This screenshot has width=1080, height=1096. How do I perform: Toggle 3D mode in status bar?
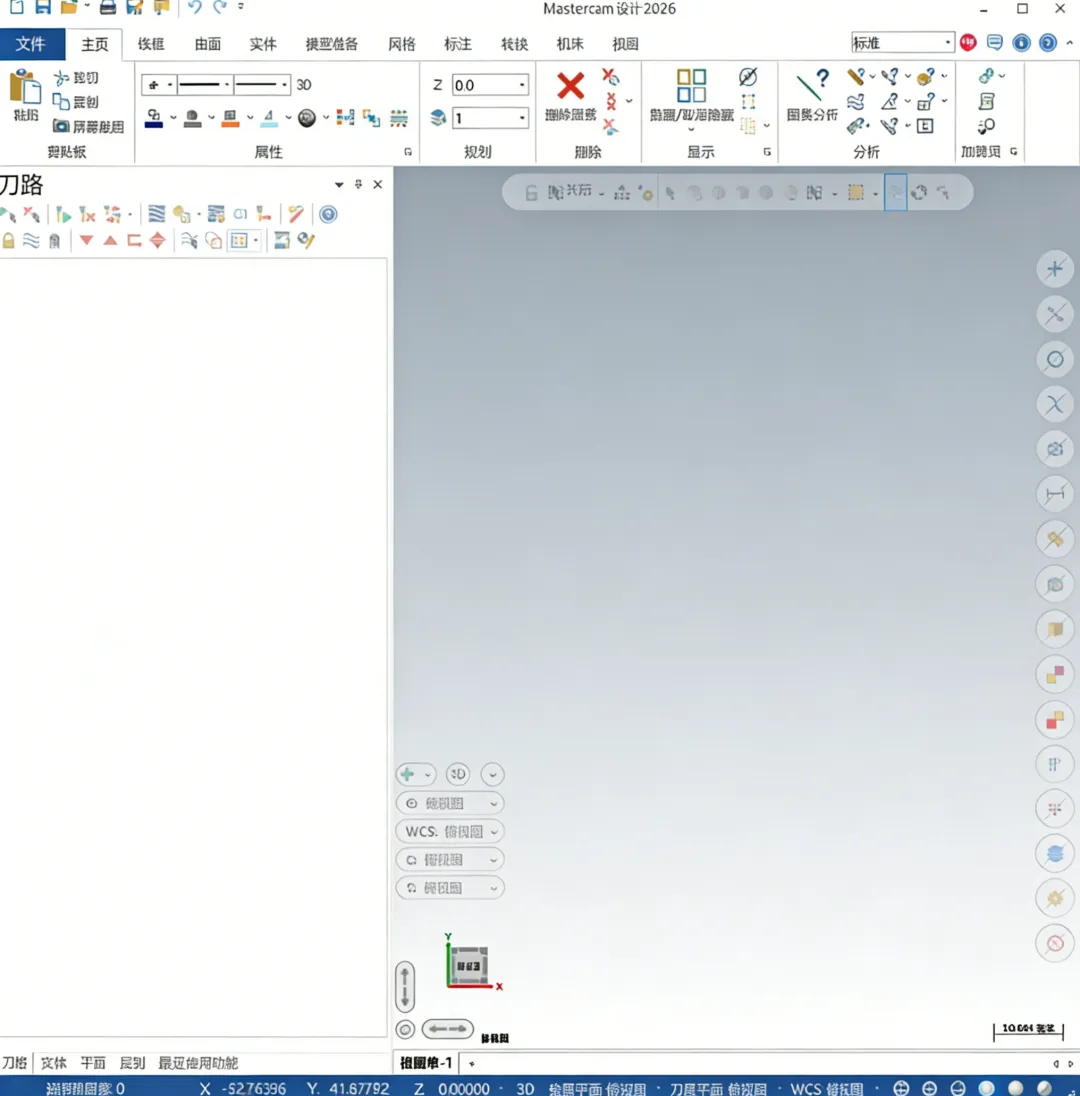click(x=525, y=1088)
